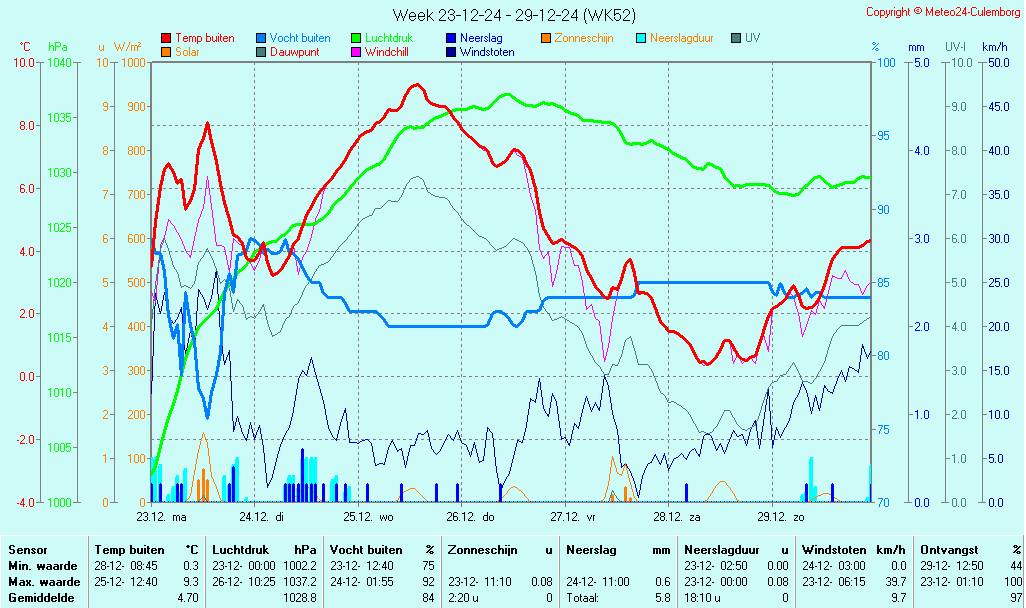Select the Zonneschijn legend label
The width and height of the screenshot is (1026, 608).
[x=584, y=38]
